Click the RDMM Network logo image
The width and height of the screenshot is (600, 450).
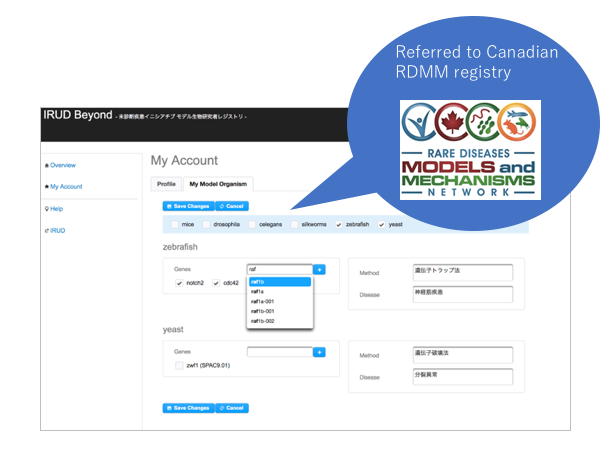click(x=470, y=150)
